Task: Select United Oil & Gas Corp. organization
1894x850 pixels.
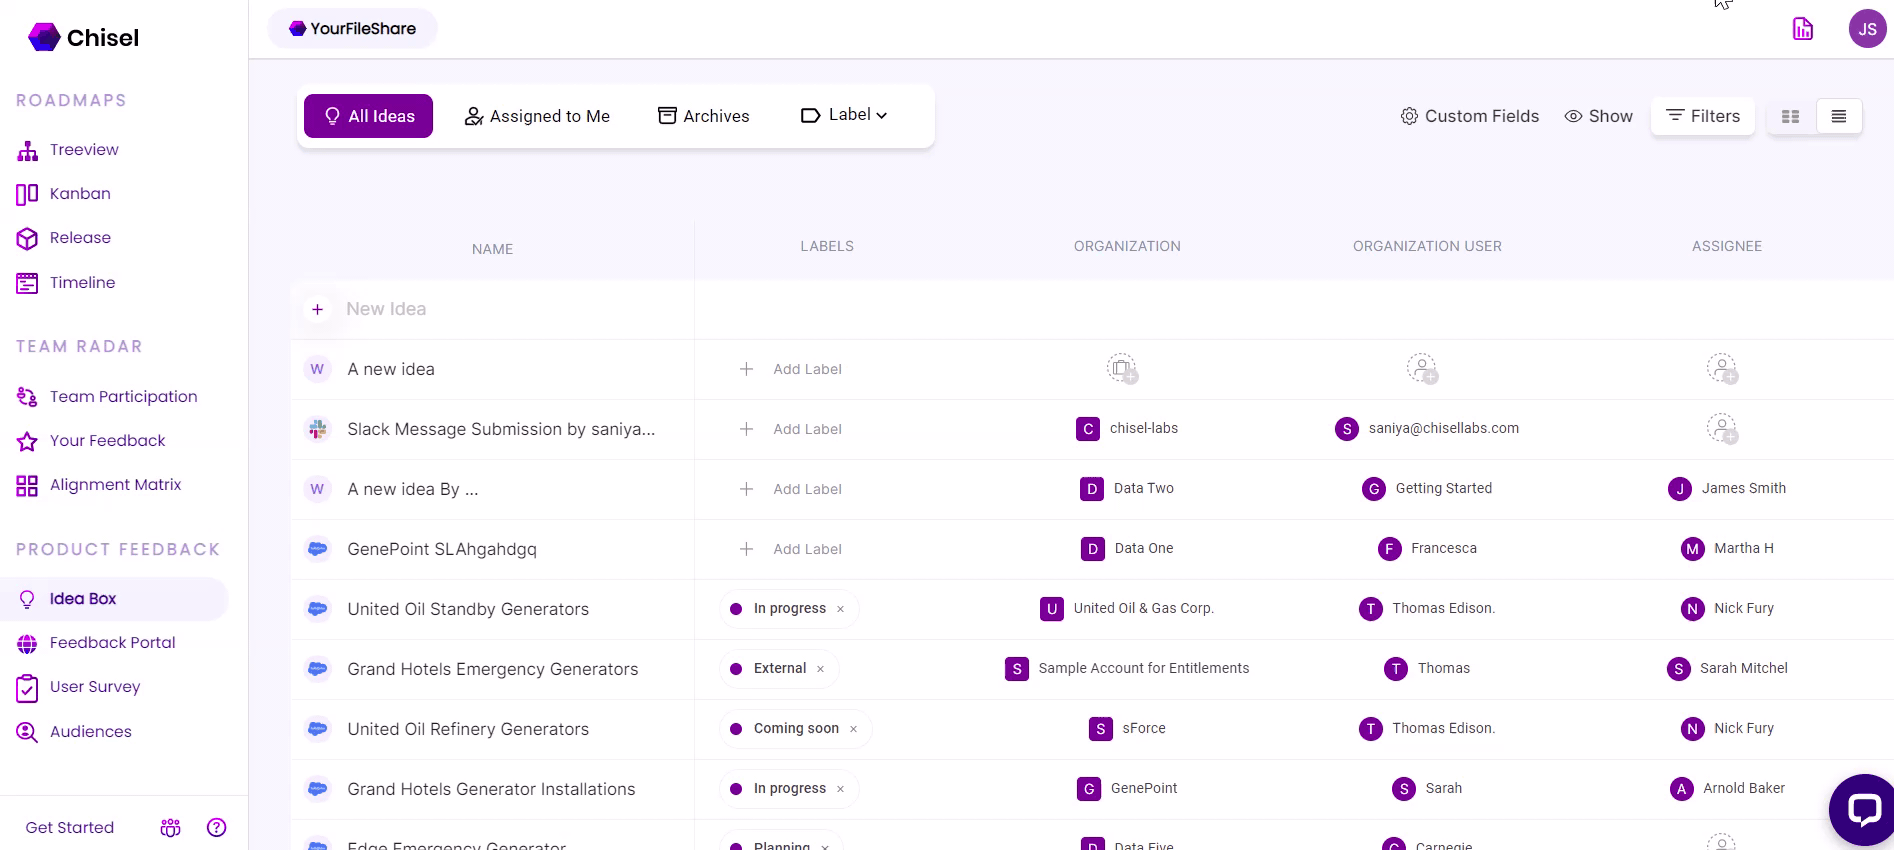Action: pos(1127,609)
